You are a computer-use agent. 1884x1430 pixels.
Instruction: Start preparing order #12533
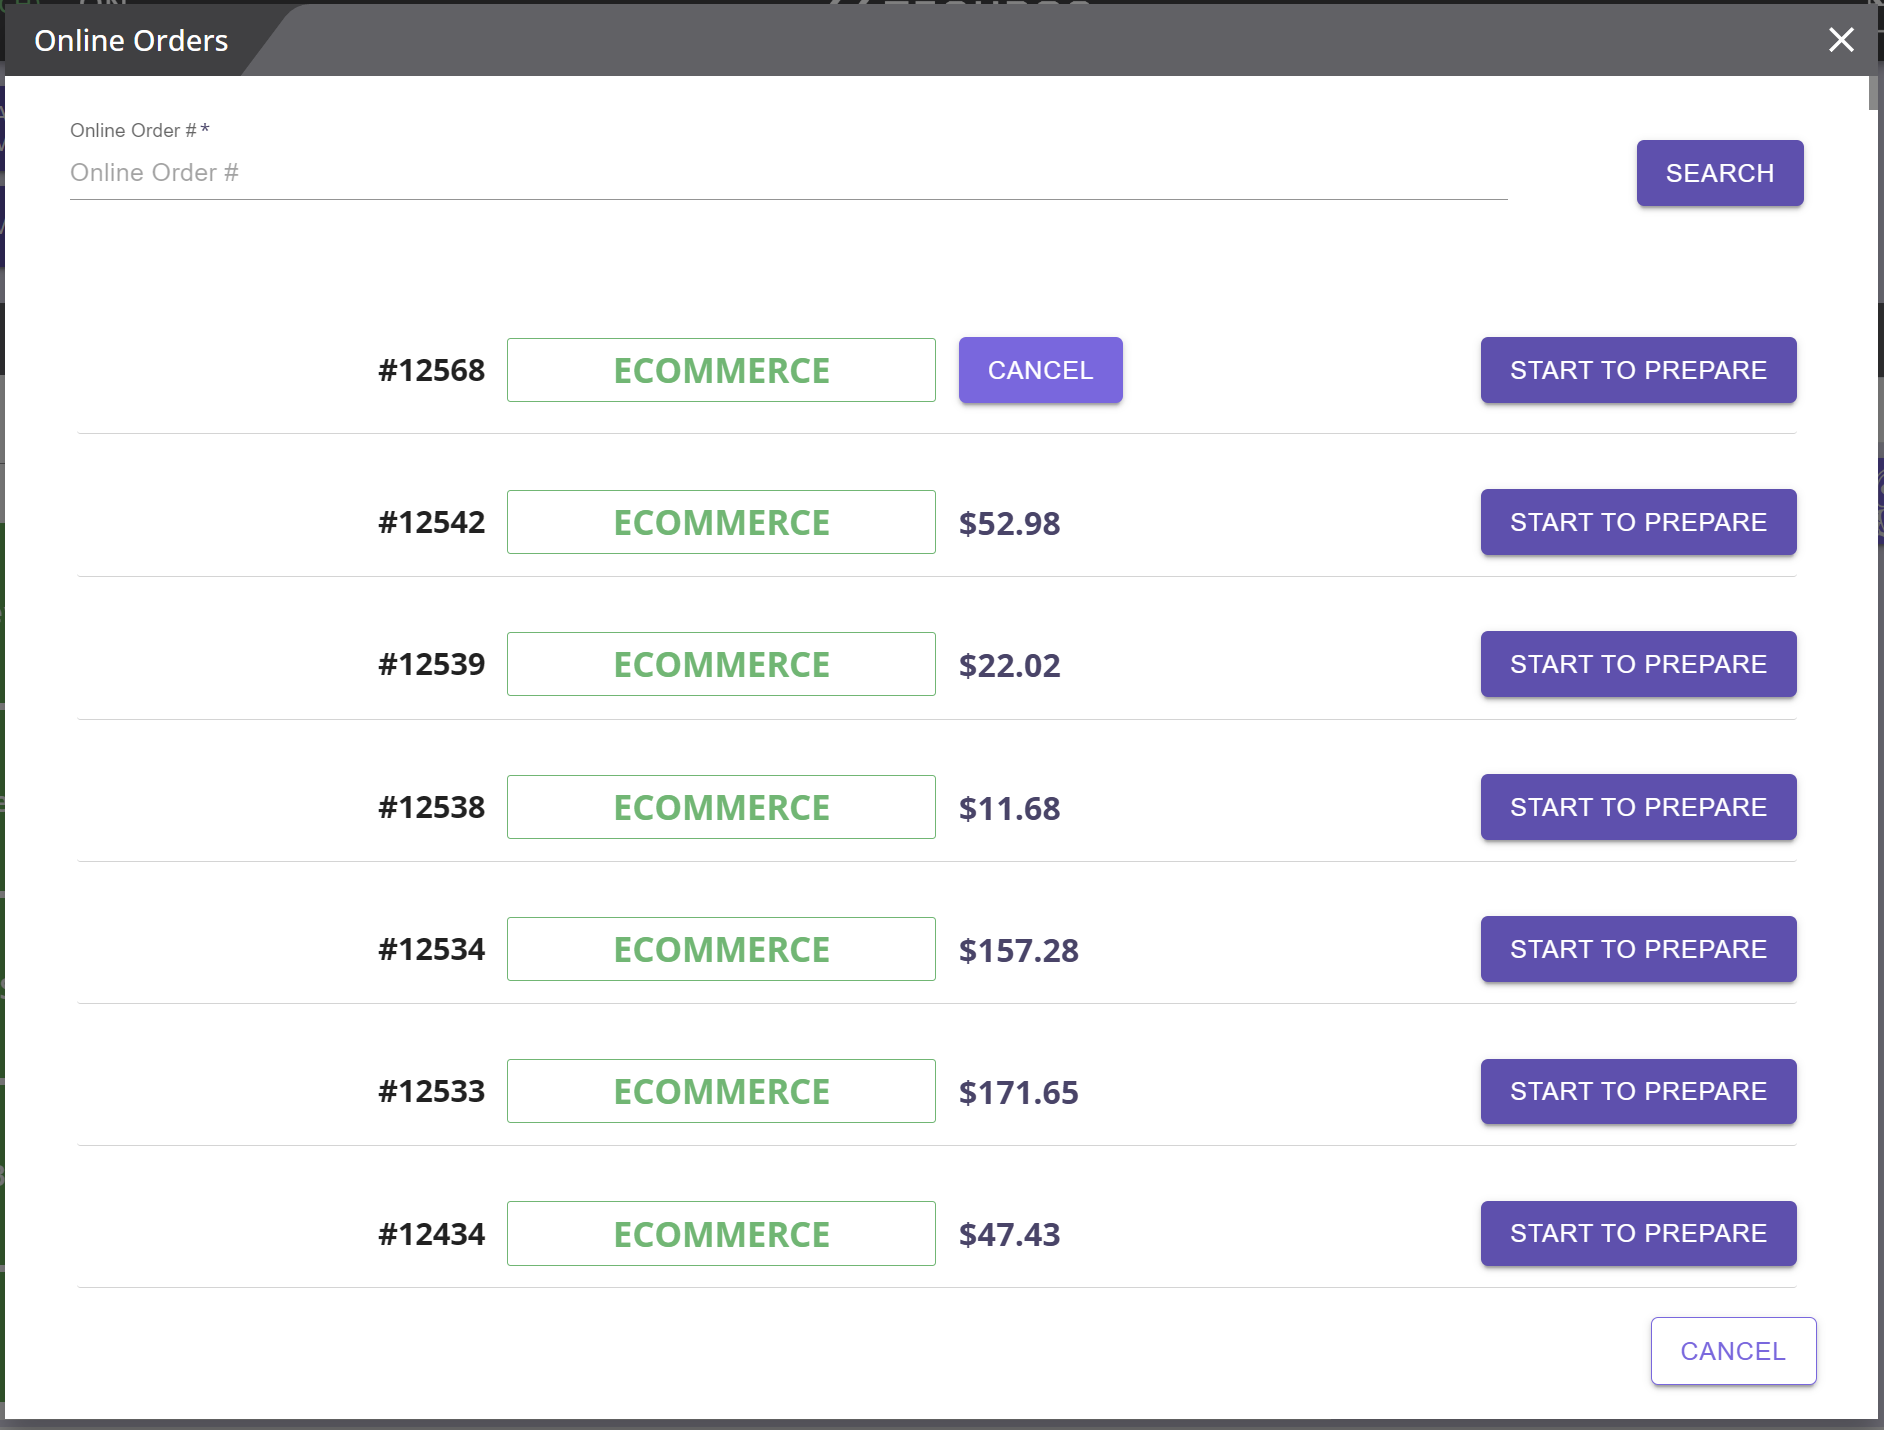1638,1091
